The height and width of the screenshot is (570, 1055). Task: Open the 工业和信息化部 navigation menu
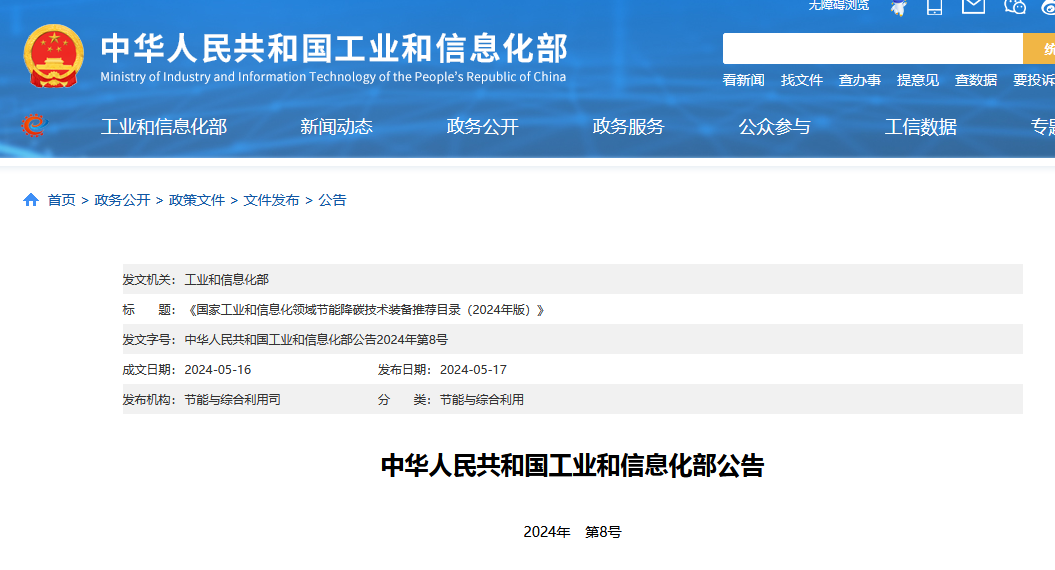tap(164, 127)
